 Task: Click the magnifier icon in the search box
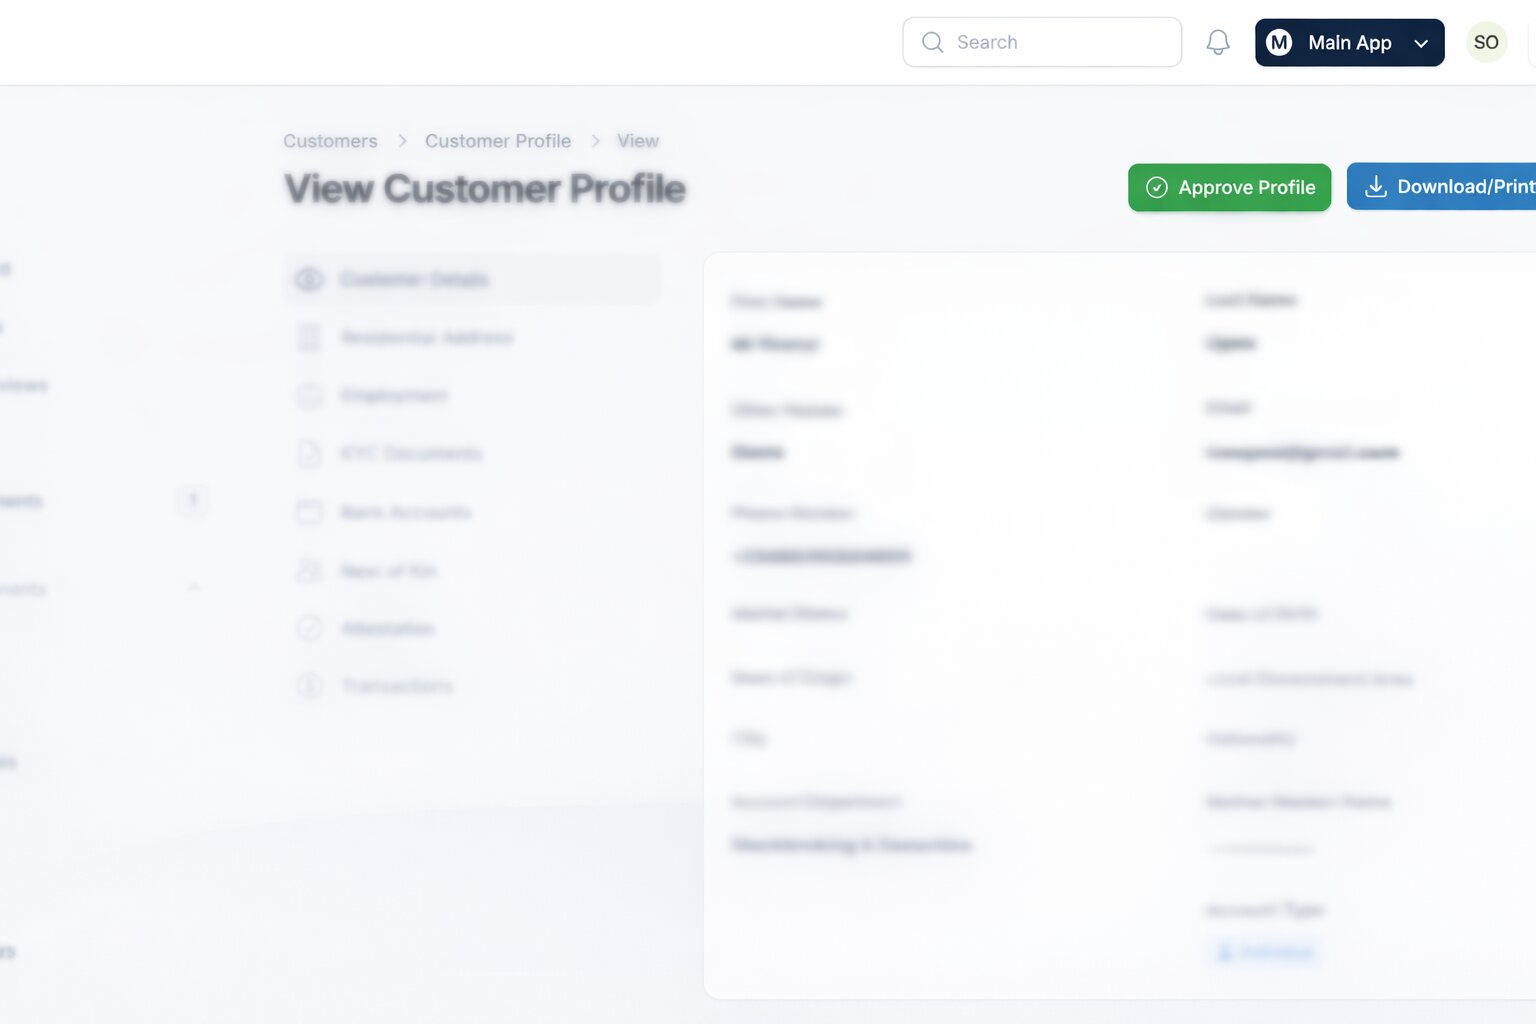[932, 42]
